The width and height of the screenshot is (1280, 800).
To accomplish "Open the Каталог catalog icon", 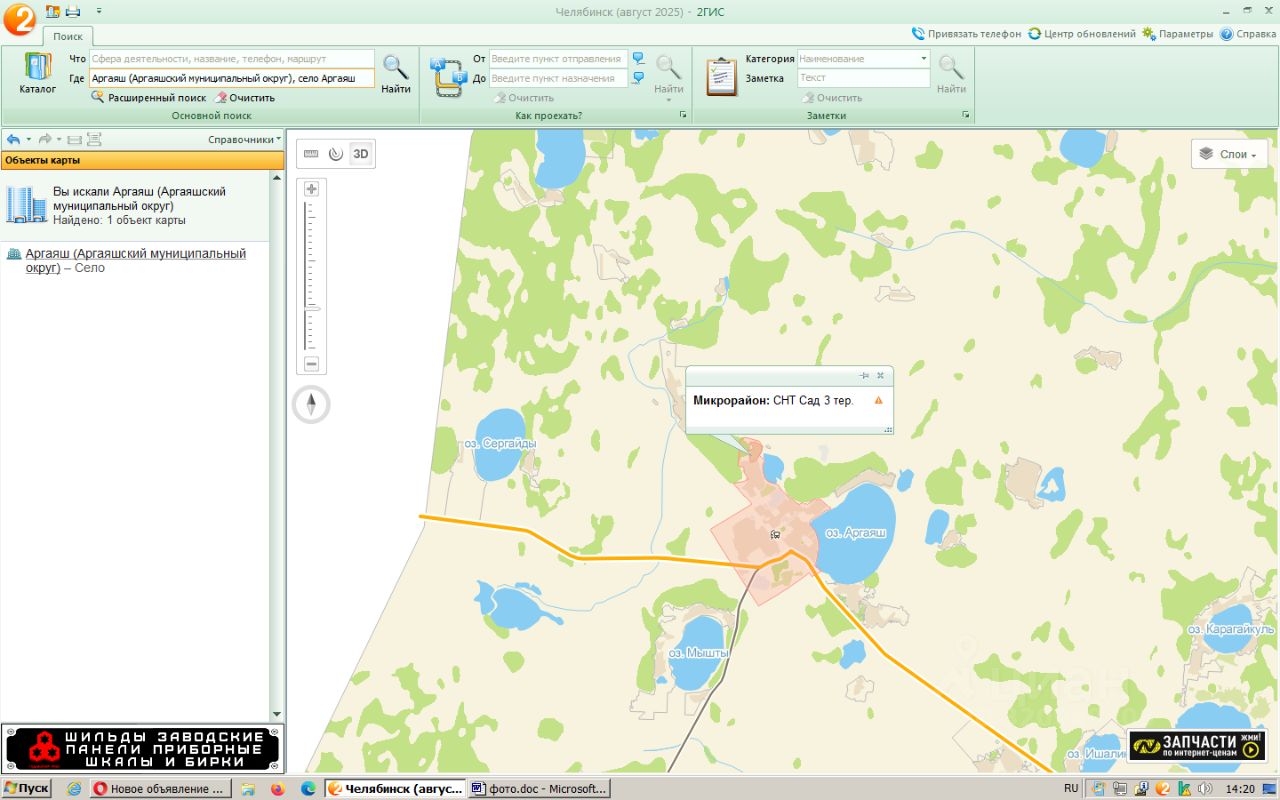I will [x=37, y=72].
